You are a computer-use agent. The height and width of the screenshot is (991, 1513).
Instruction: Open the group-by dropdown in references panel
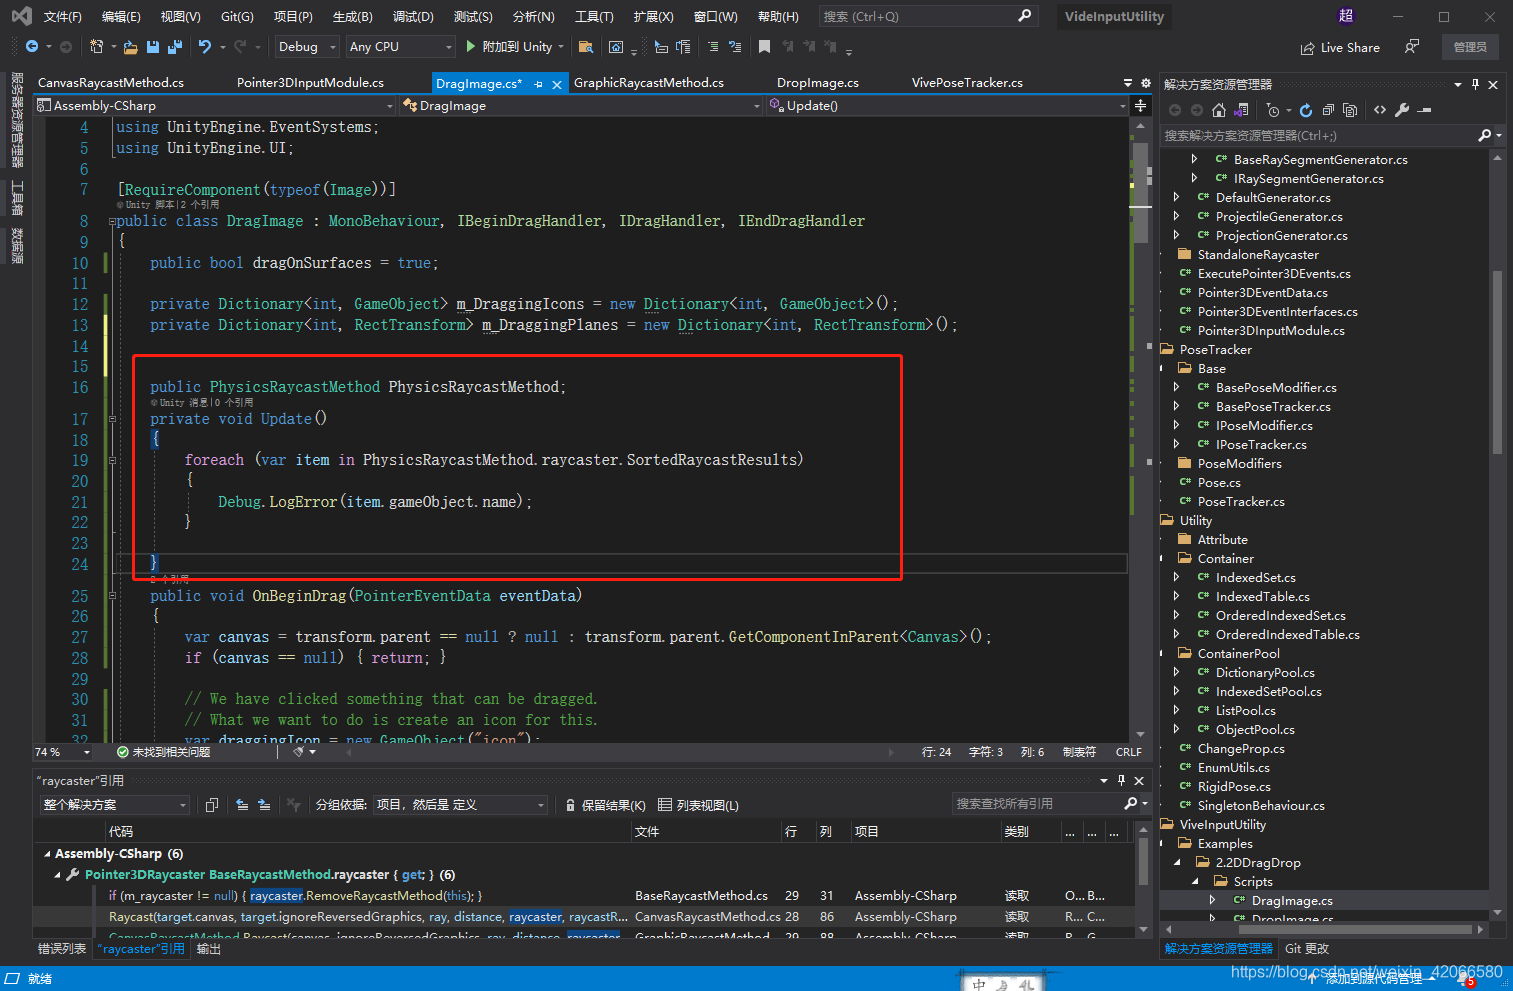click(460, 805)
